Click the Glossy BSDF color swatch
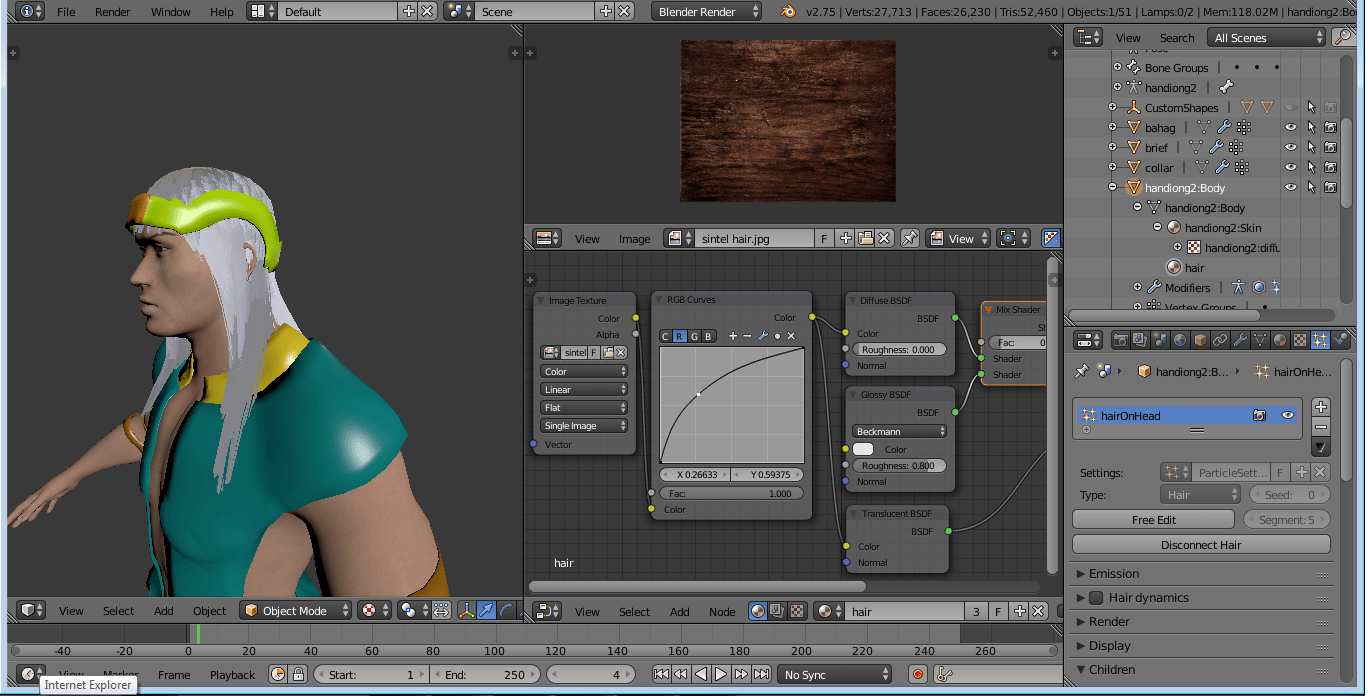Image resolution: width=1368 pixels, height=696 pixels. [863, 449]
